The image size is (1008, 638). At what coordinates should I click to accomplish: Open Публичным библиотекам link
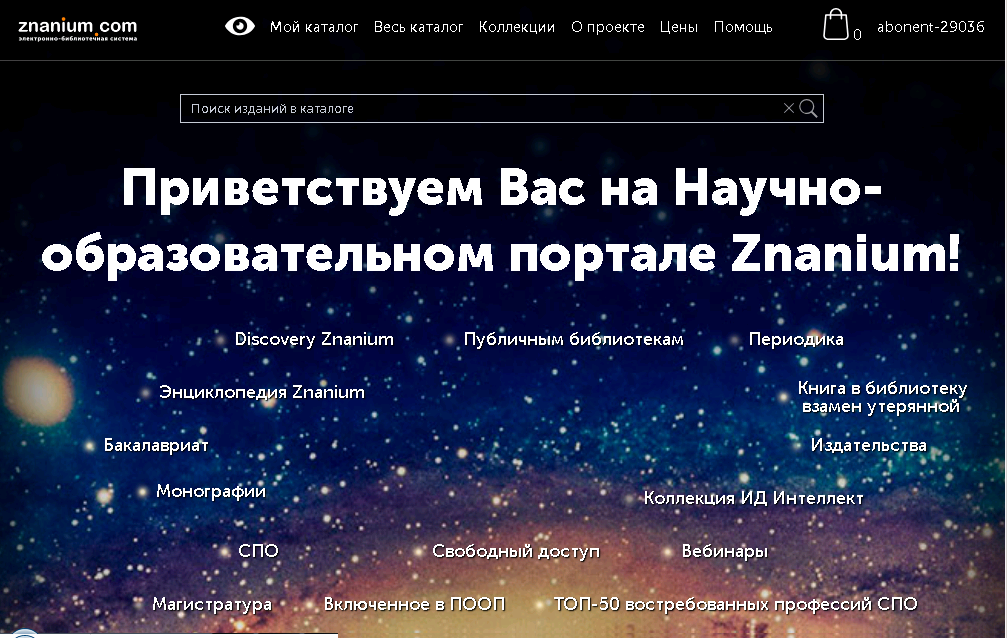tap(573, 339)
